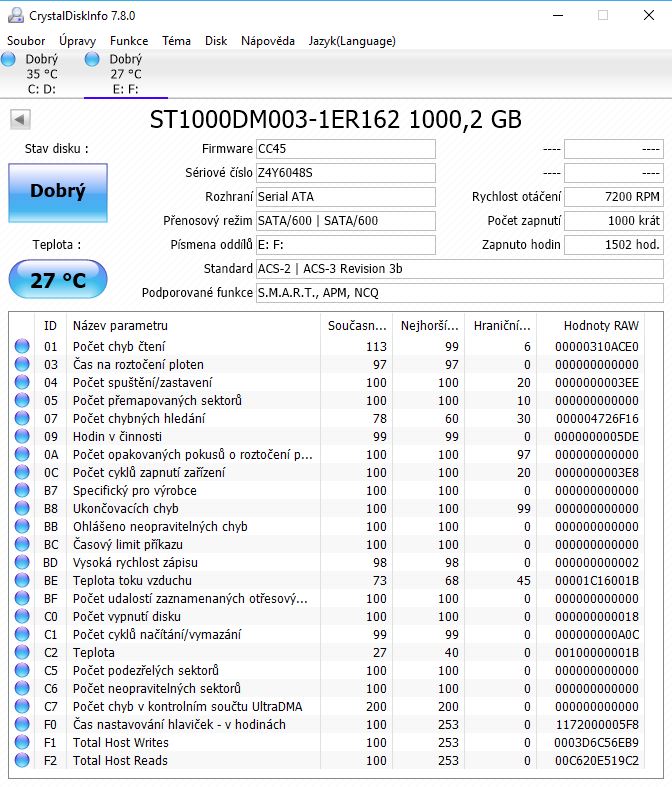
Task: Click the 27 °C temperature button
Action: coord(58,280)
